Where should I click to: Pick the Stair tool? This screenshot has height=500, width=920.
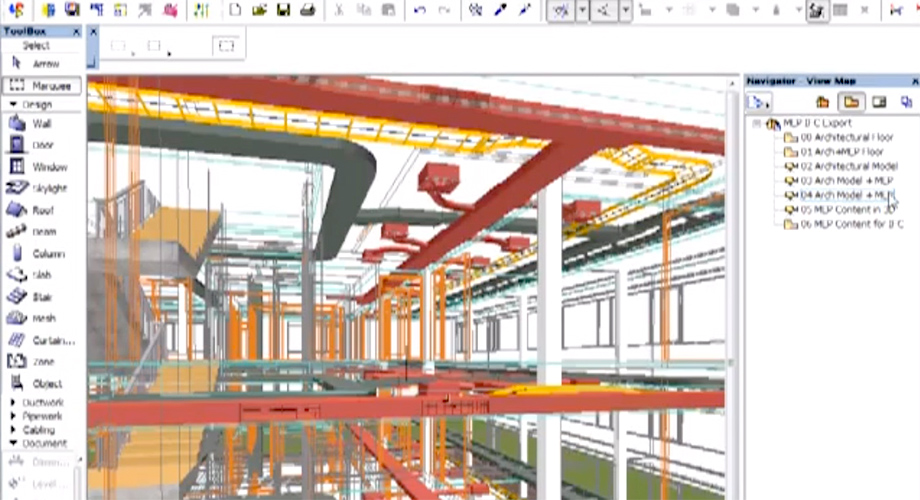point(41,296)
